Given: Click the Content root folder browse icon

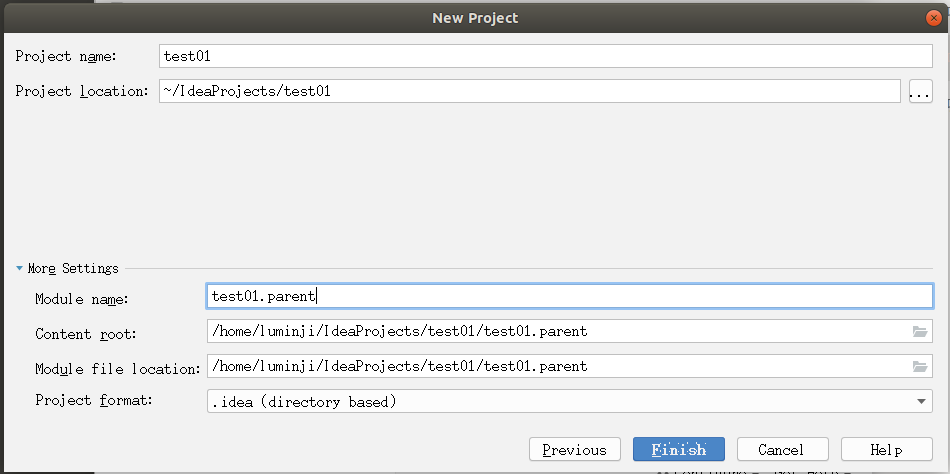Looking at the screenshot, I should 920,331.
